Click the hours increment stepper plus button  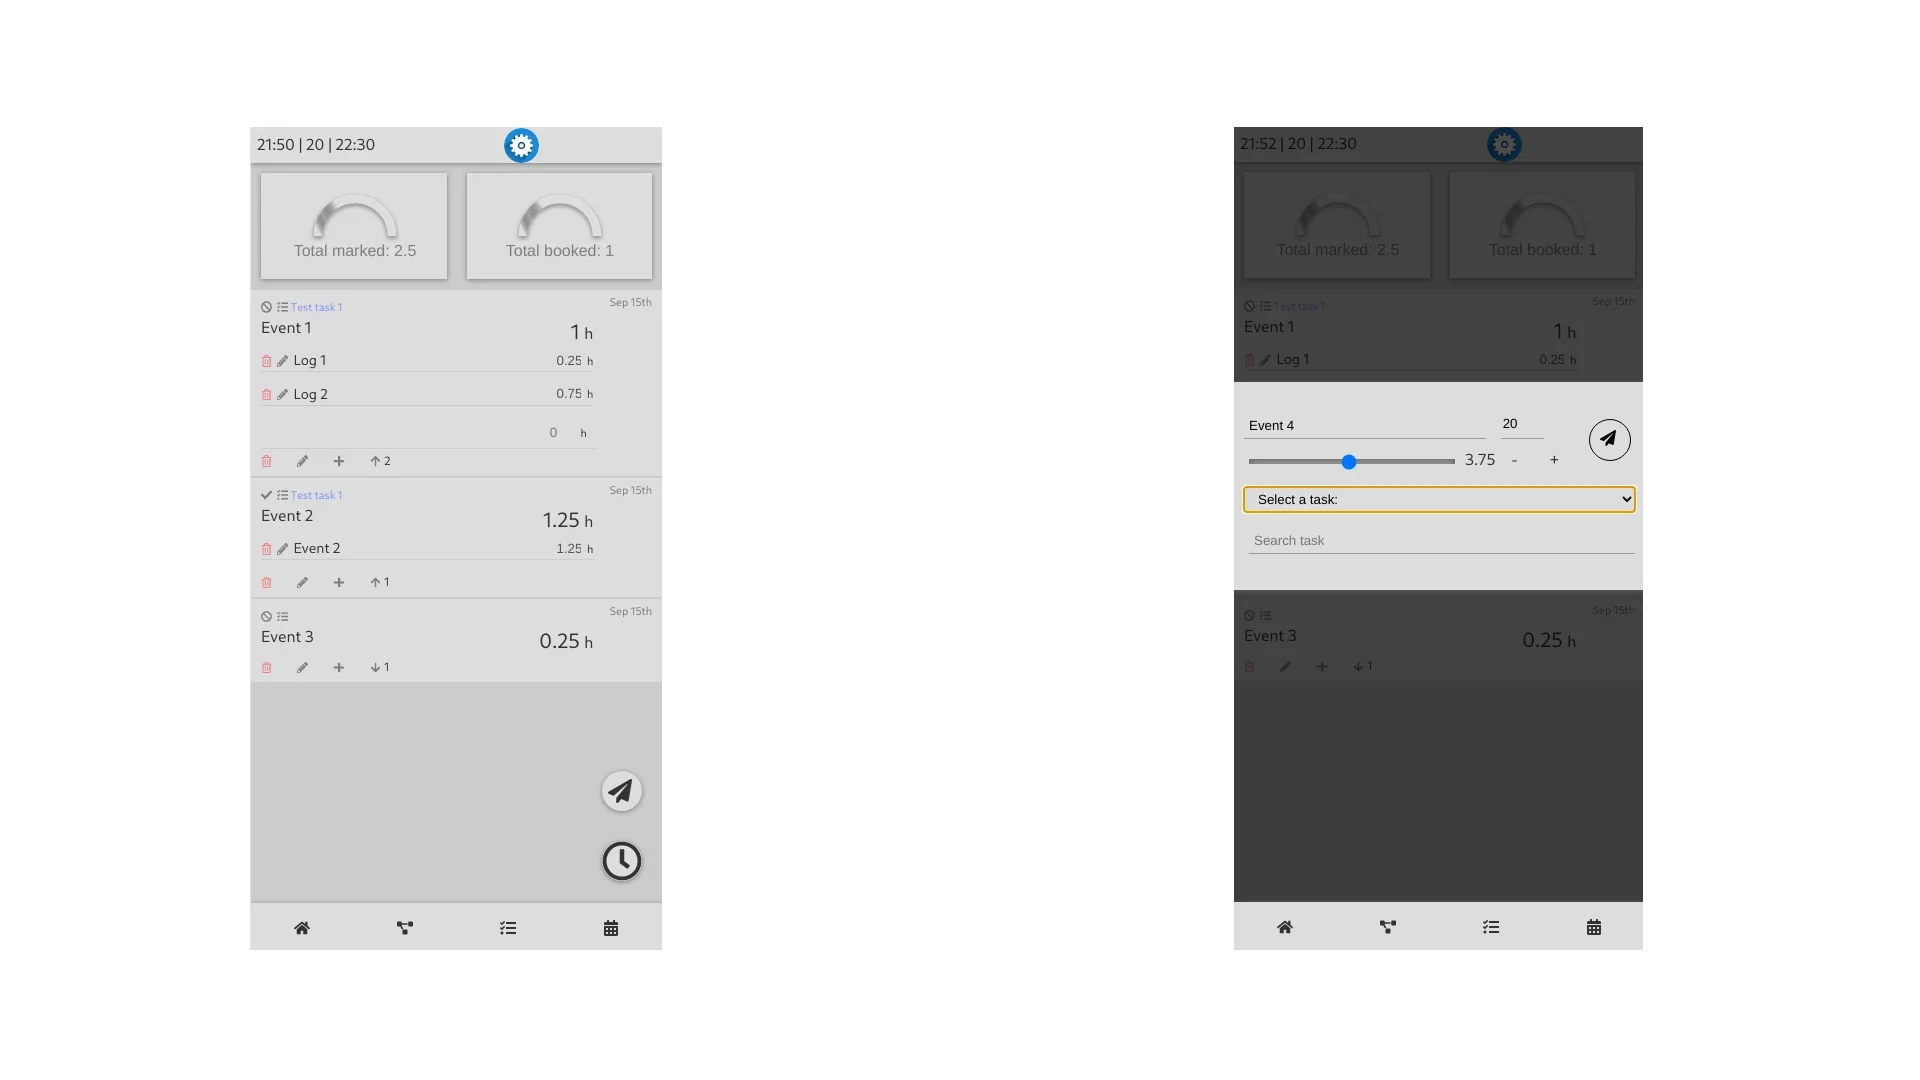(x=1553, y=459)
